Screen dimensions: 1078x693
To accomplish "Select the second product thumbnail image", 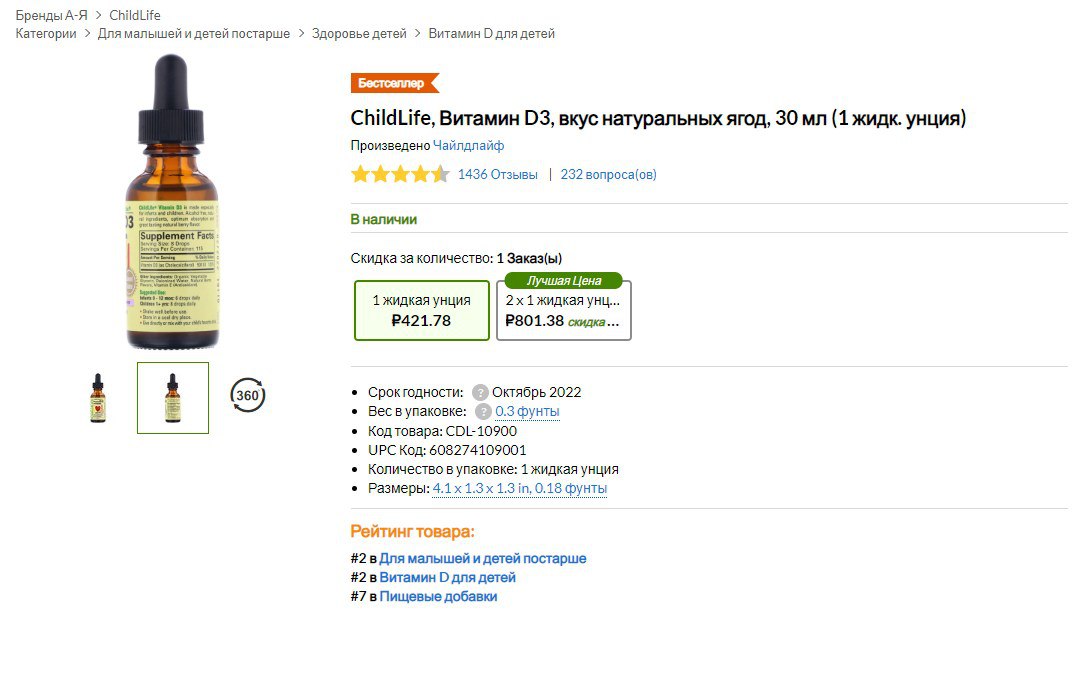I will point(173,398).
